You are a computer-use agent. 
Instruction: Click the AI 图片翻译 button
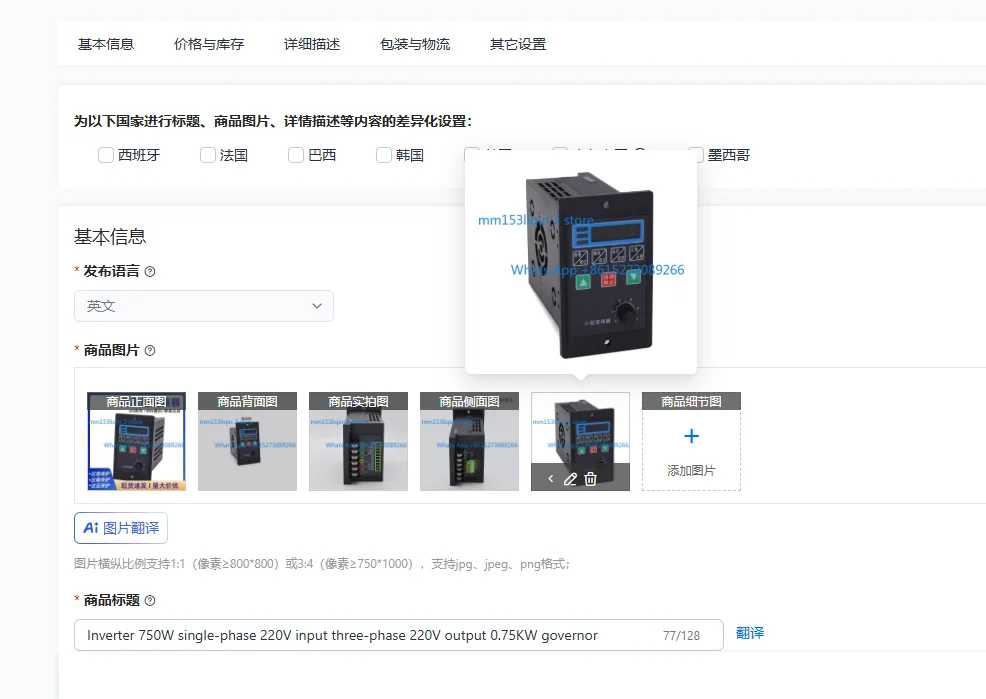pos(121,528)
